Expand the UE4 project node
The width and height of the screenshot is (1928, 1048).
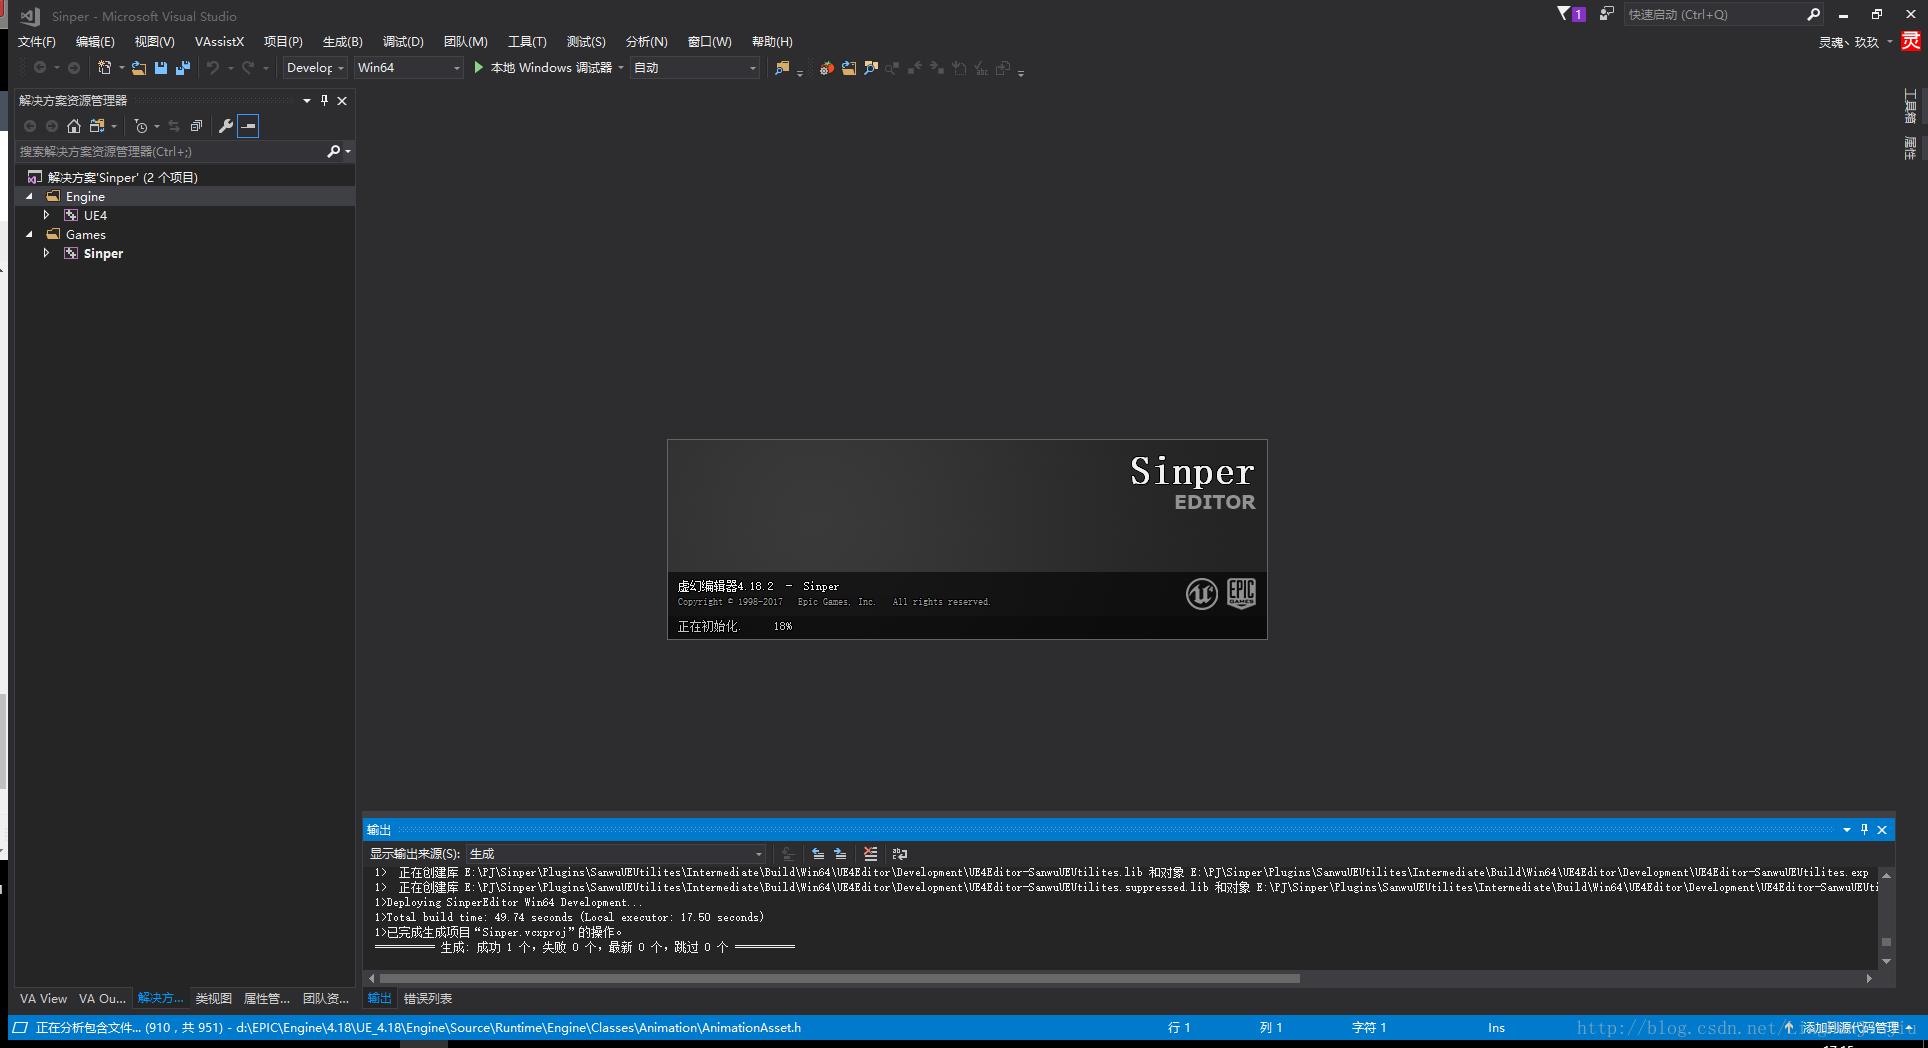tap(47, 215)
